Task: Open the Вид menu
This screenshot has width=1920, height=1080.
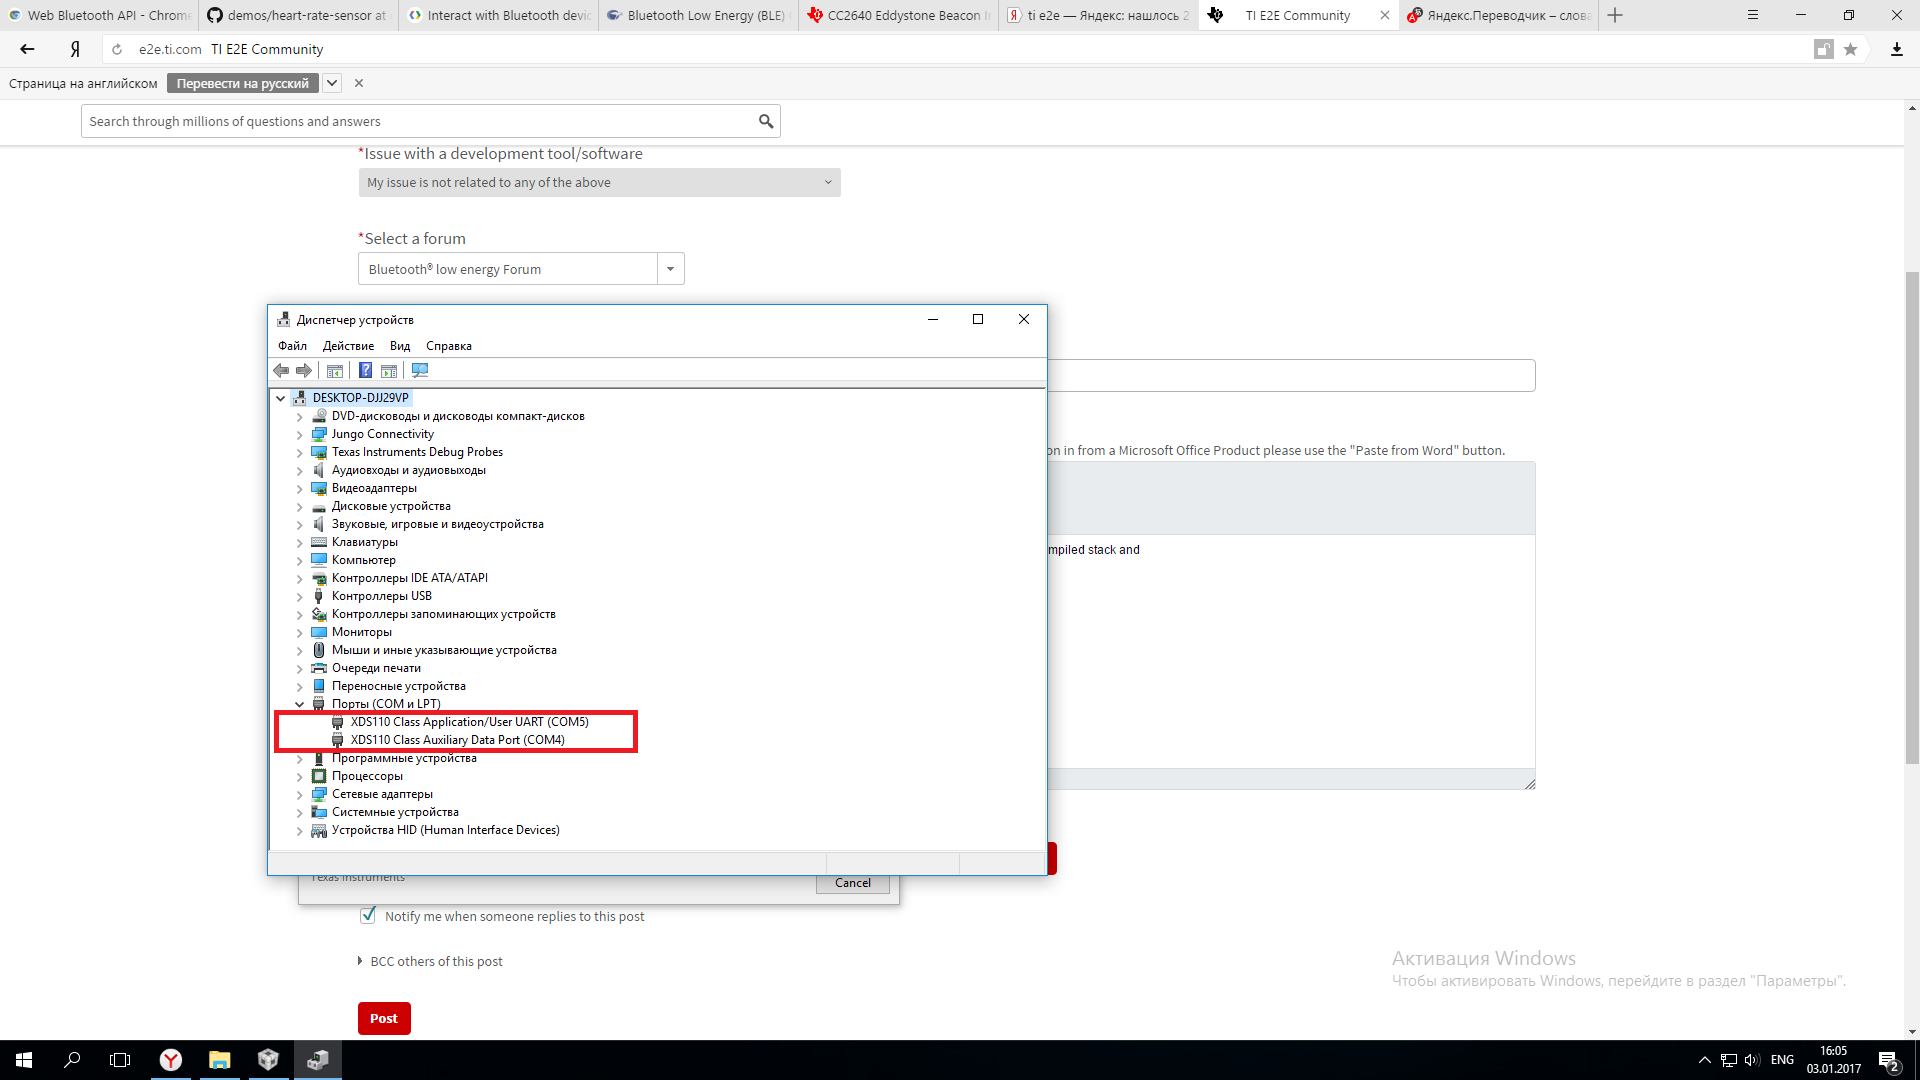Action: [x=400, y=346]
